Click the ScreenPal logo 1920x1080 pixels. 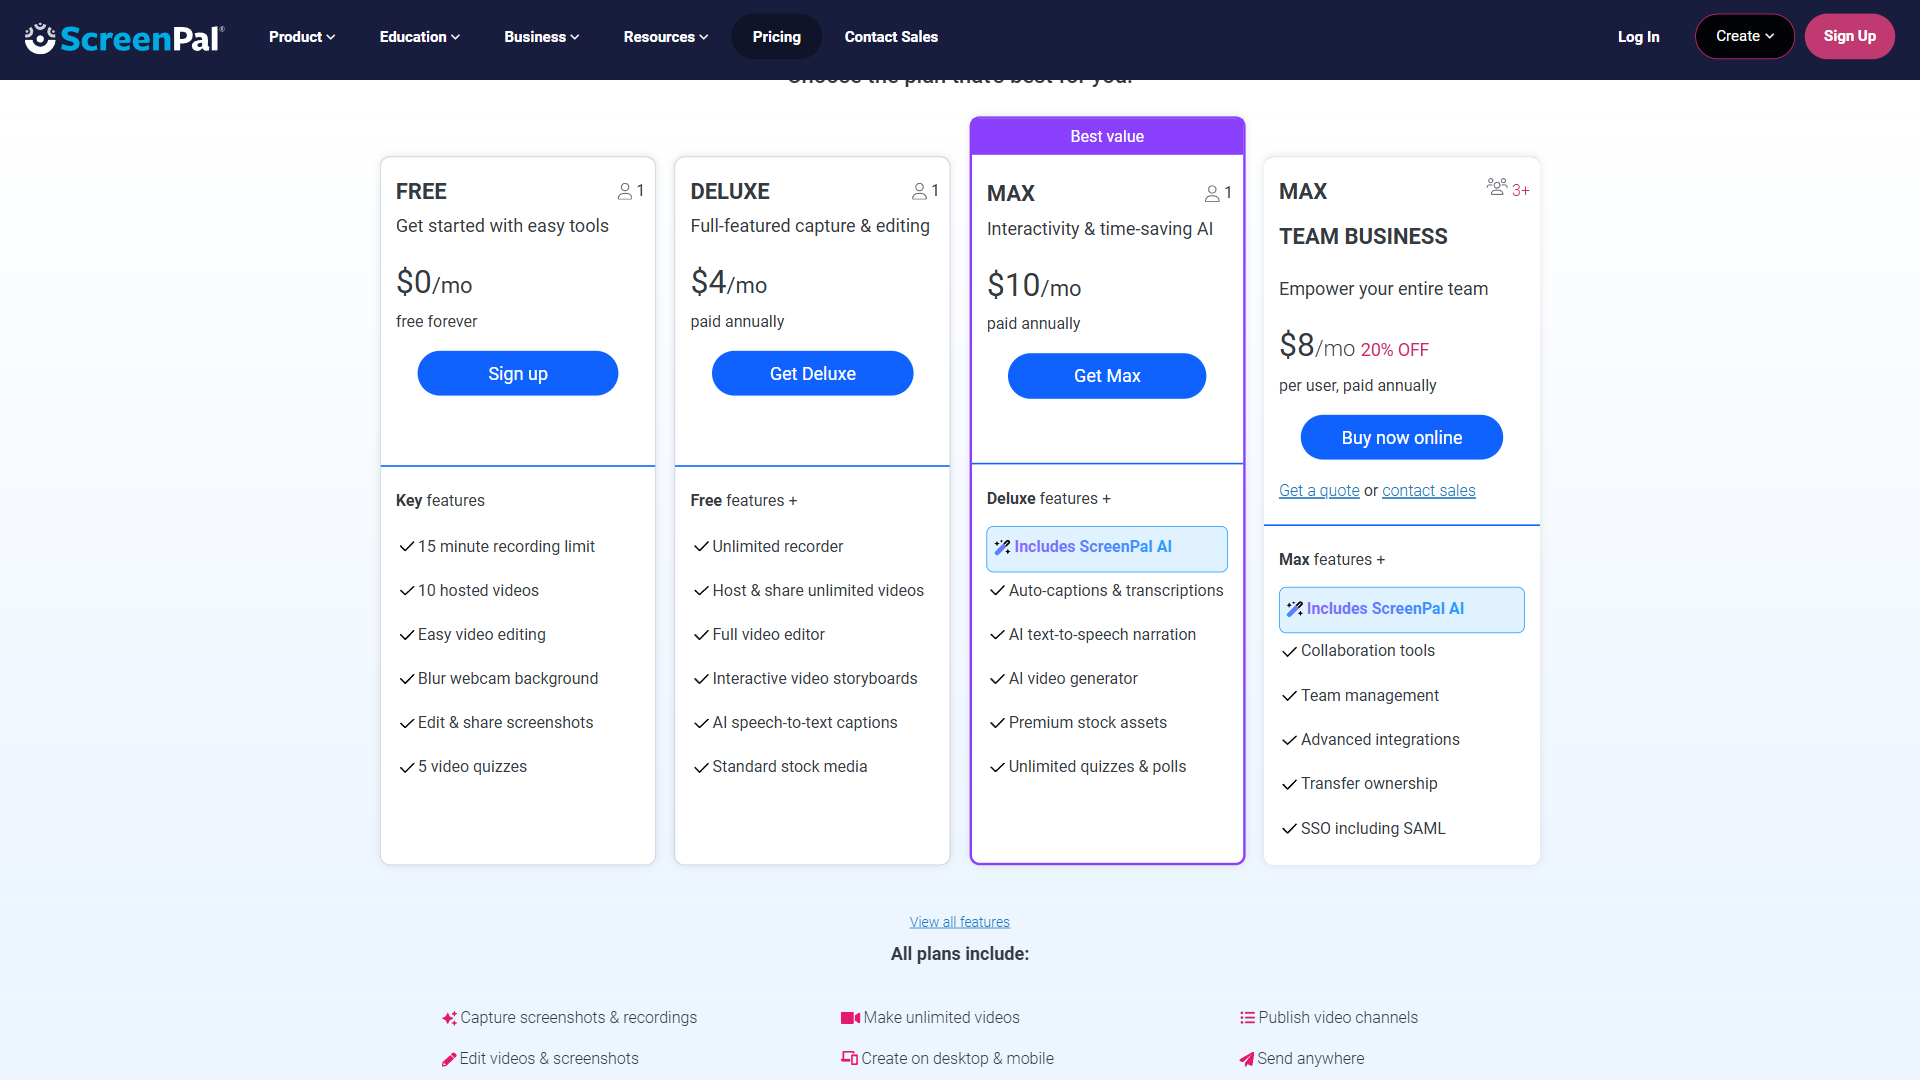tap(124, 38)
